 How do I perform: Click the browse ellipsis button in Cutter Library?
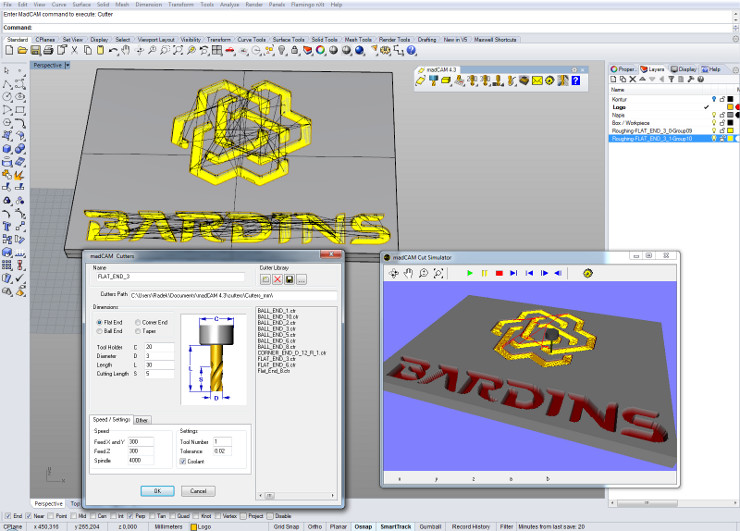pyautogui.click(x=301, y=279)
